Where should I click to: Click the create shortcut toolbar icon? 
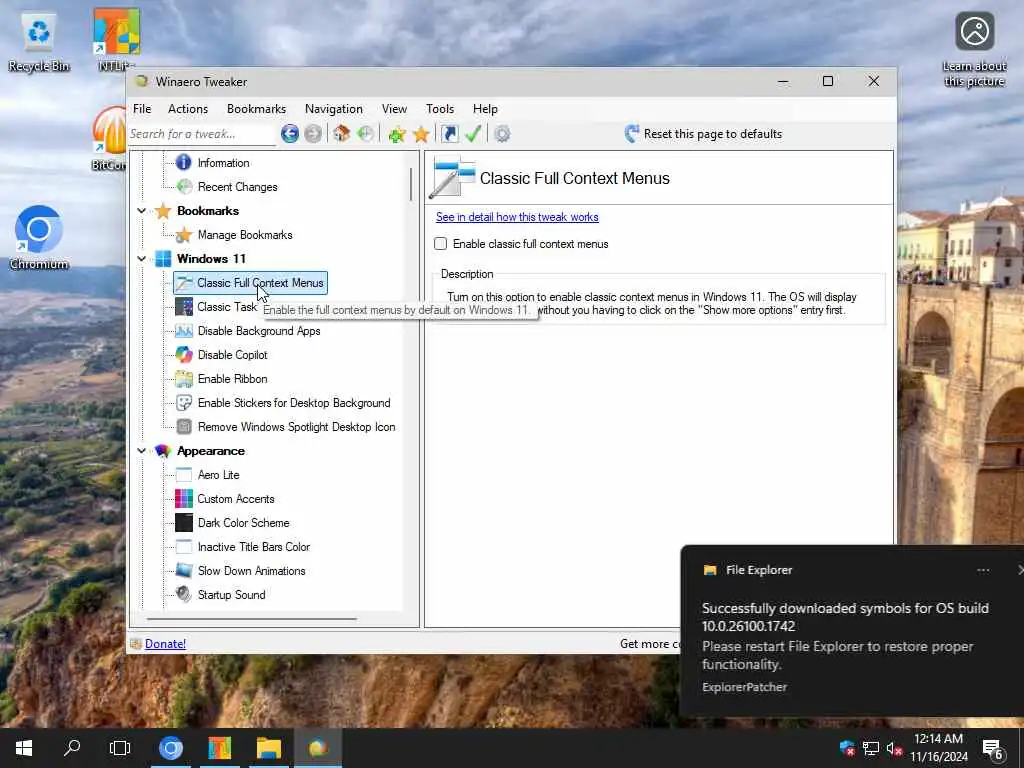[449, 134]
